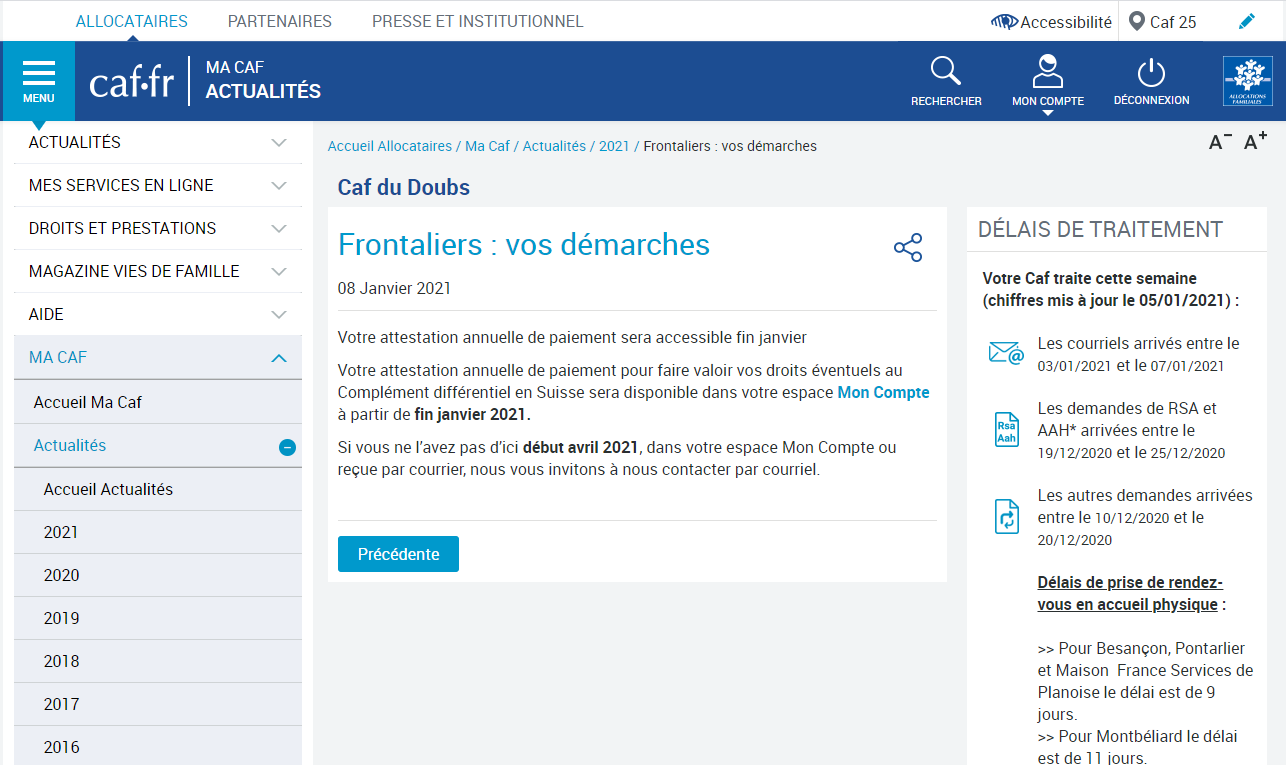Collapse the Actualités submenu minus icon

coord(287,447)
